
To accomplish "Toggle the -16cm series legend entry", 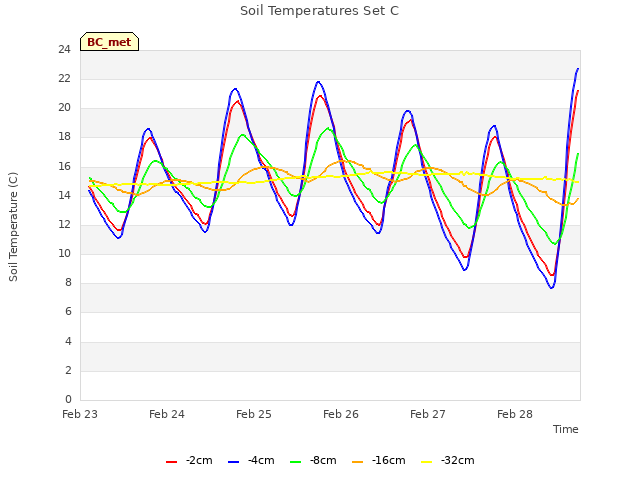I will (378, 461).
